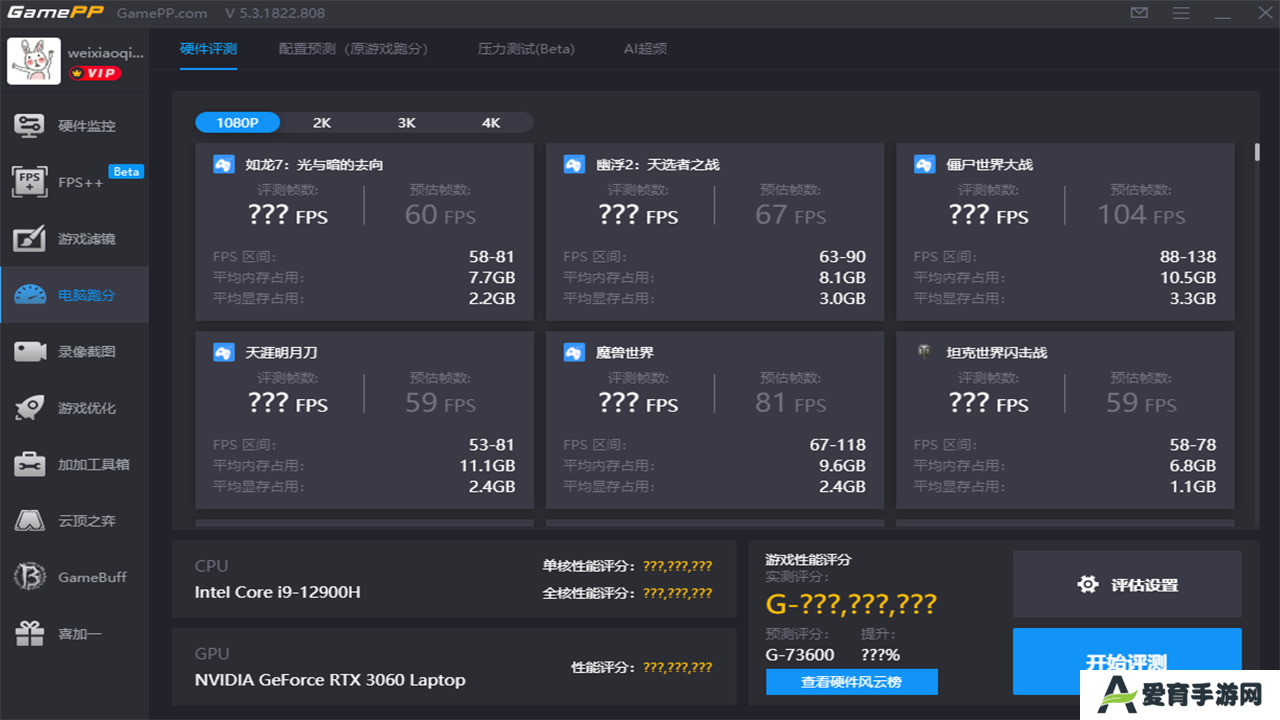Image resolution: width=1280 pixels, height=720 pixels.
Task: Click the 104 FPS estimate for 僵尸世界大战
Action: (1141, 215)
